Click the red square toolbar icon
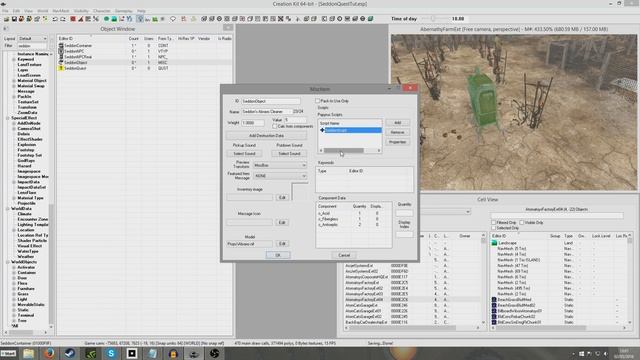 [73, 19]
